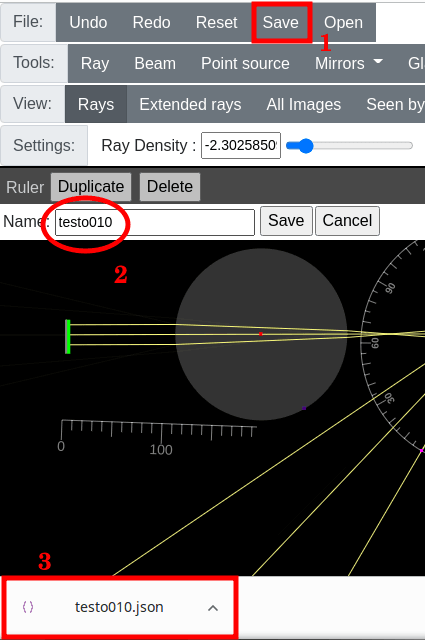Select the Point source tool
The height and width of the screenshot is (640, 425).
tap(245, 63)
